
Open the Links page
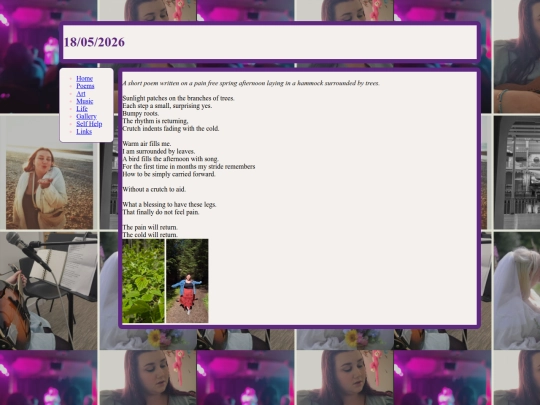pyautogui.click(x=84, y=132)
